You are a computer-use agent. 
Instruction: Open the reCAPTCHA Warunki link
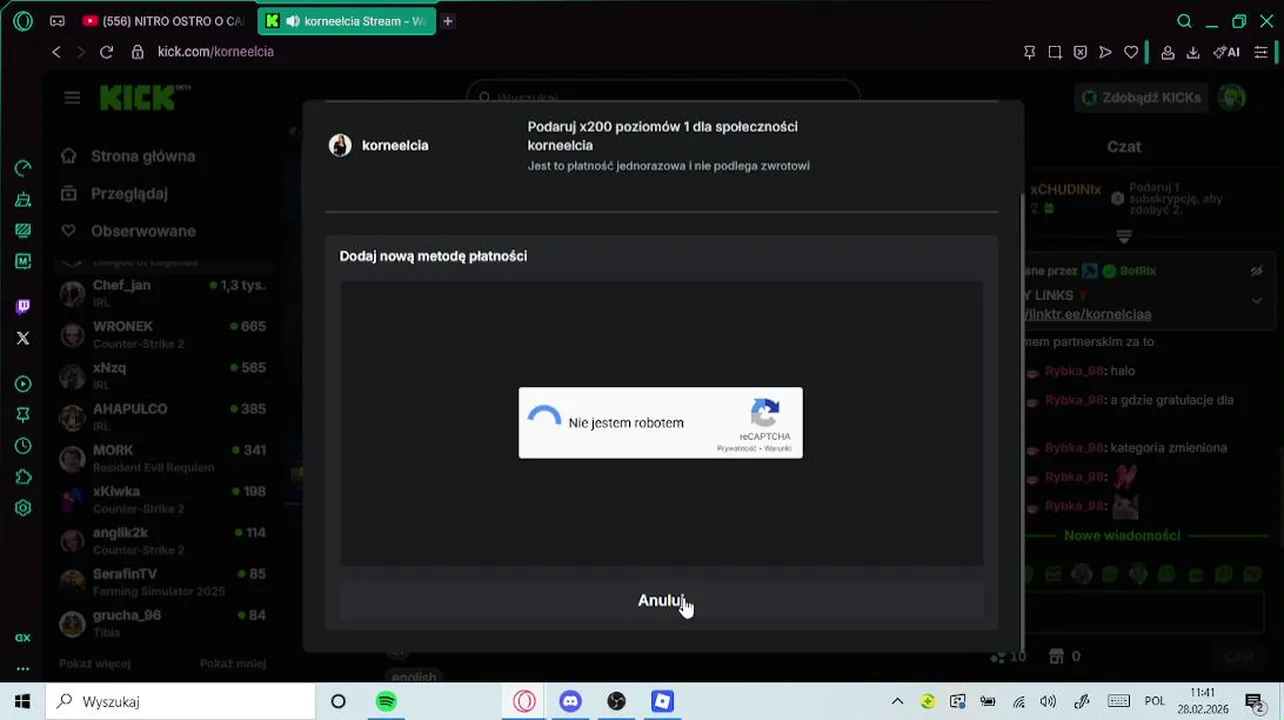coord(777,448)
